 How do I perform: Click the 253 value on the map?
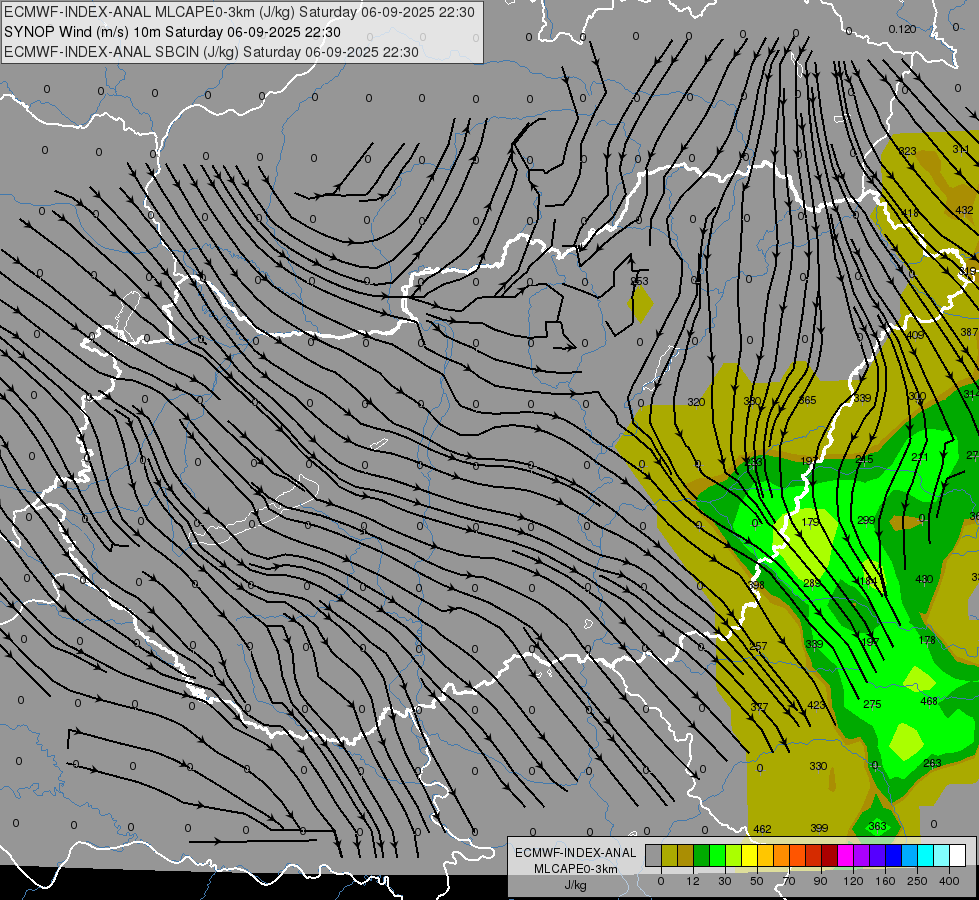click(x=640, y=281)
